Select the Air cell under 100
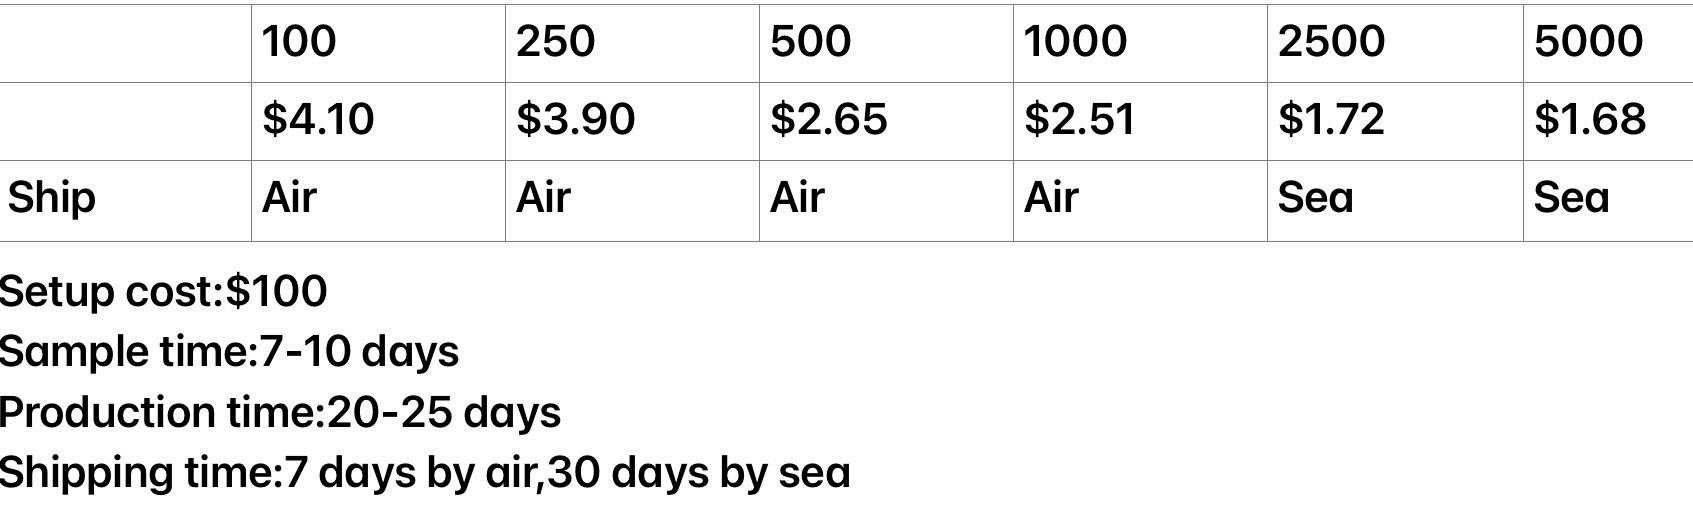This screenshot has height=505, width=1693. click(378, 200)
